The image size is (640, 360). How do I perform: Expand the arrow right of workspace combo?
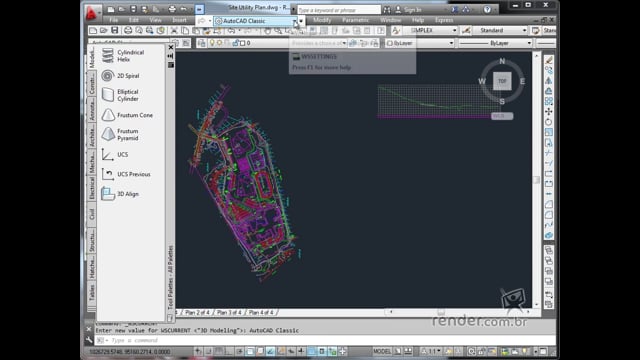coord(301,21)
